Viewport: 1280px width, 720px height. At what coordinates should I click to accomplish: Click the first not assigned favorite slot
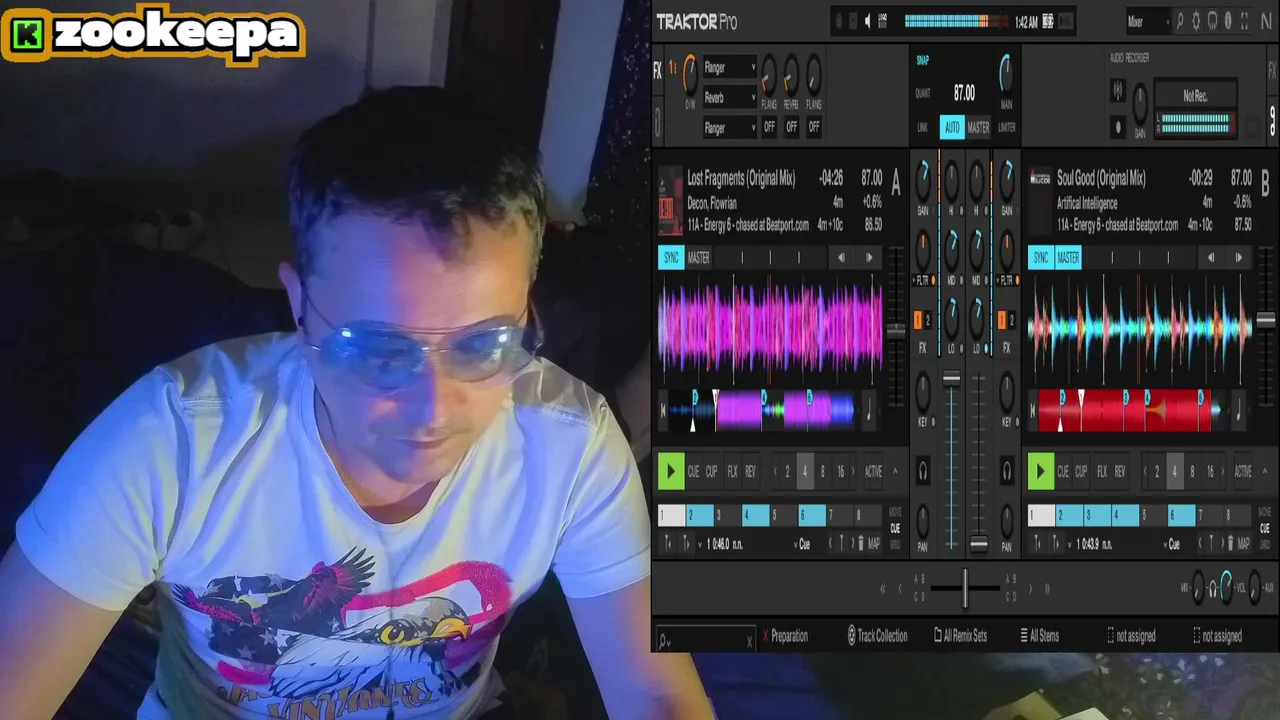coord(1131,636)
